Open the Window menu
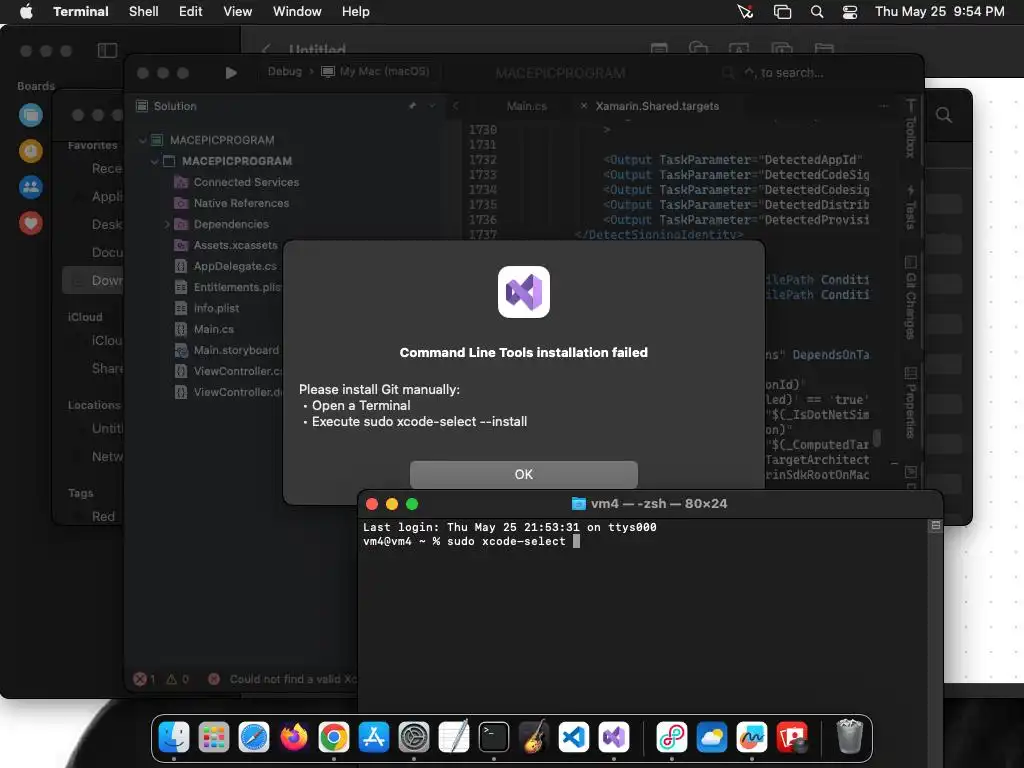The height and width of the screenshot is (768, 1024). coord(296,11)
